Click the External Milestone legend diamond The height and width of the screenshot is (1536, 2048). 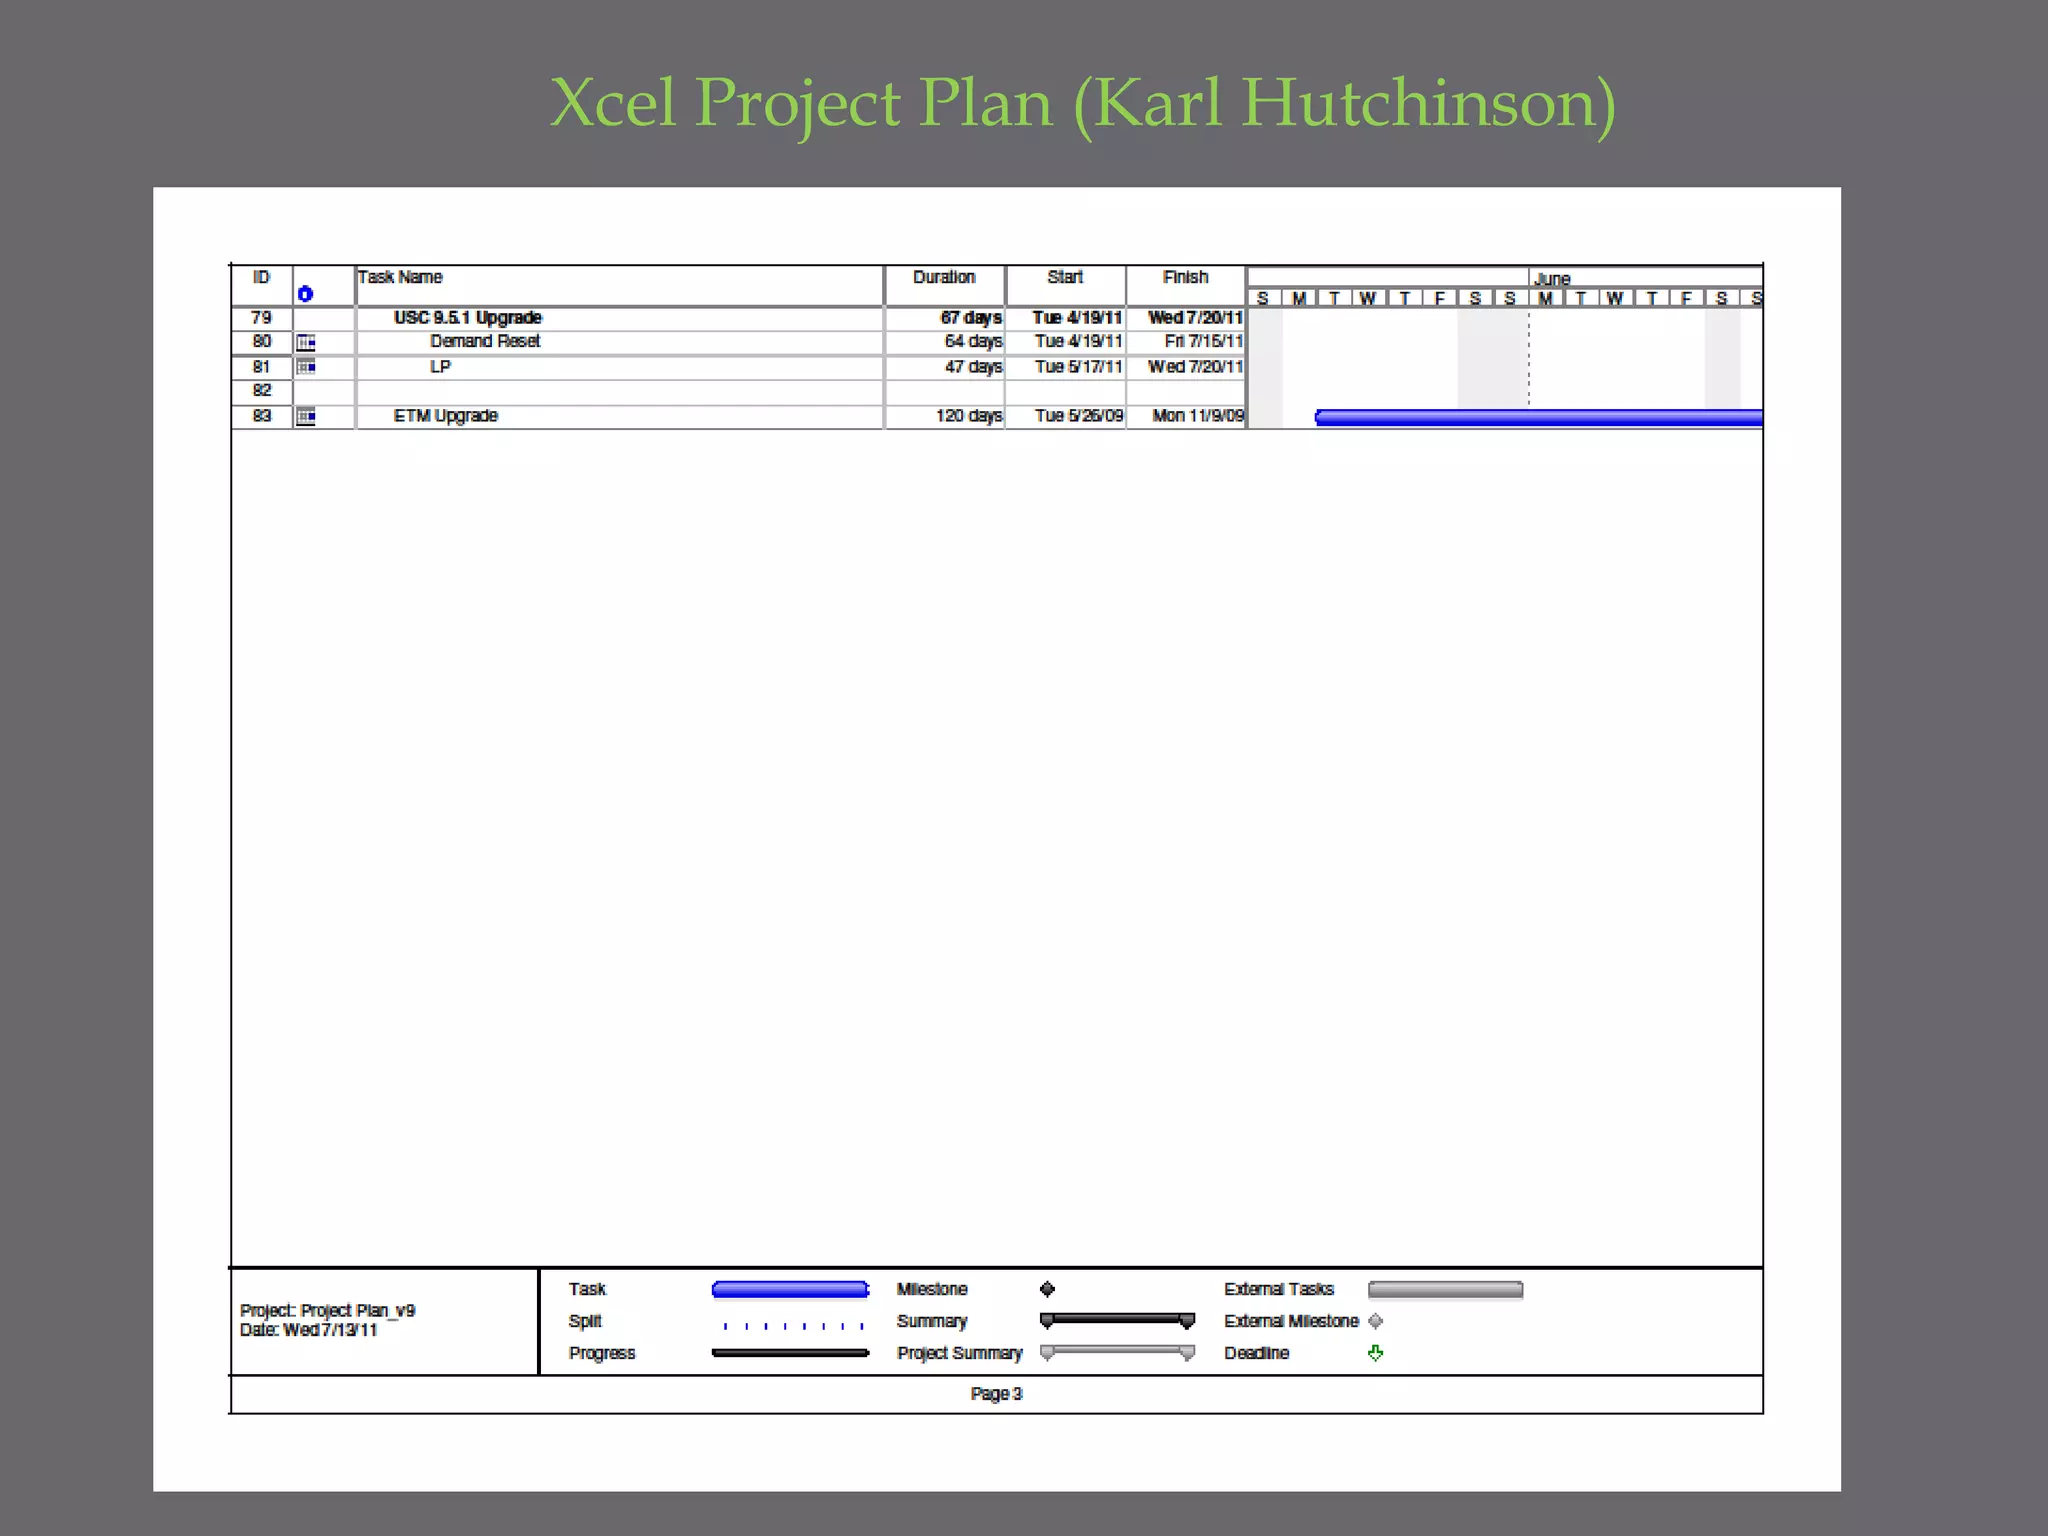pyautogui.click(x=1376, y=1321)
